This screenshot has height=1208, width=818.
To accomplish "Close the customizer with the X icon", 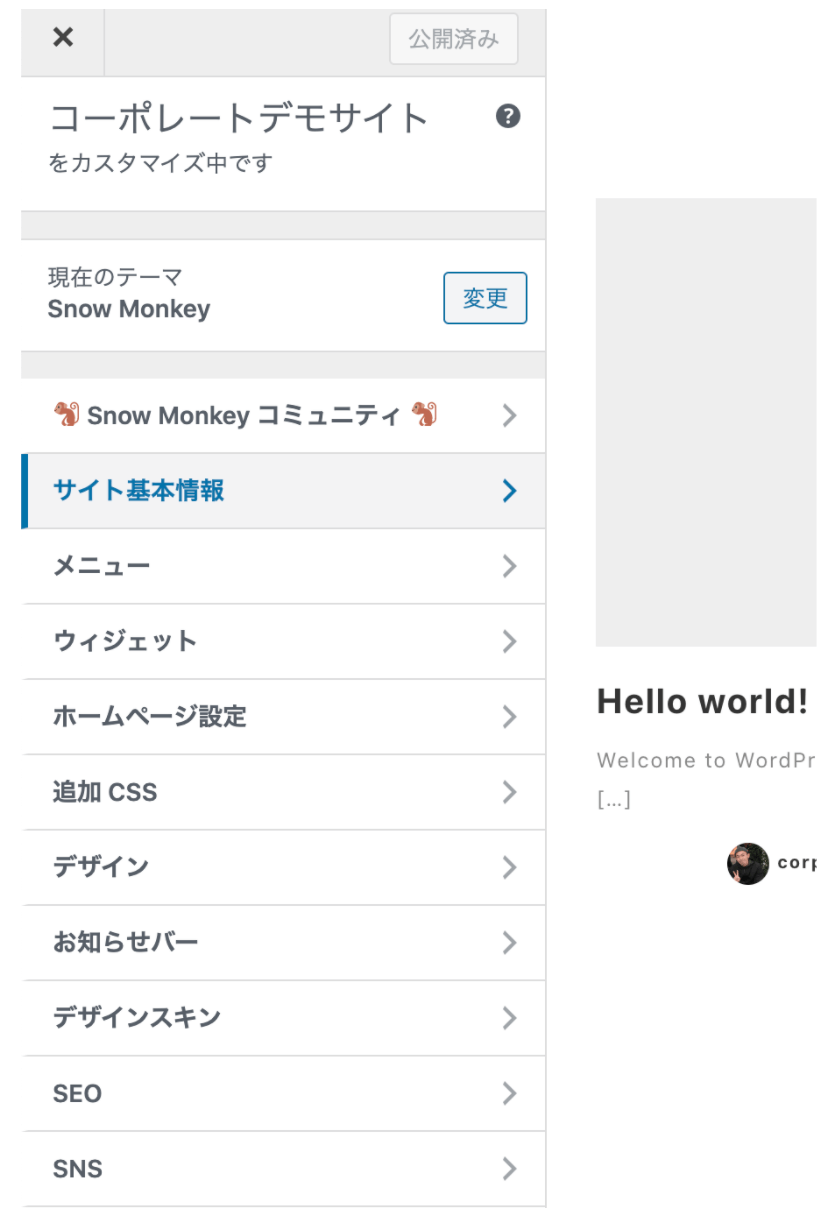I will click(x=63, y=38).
